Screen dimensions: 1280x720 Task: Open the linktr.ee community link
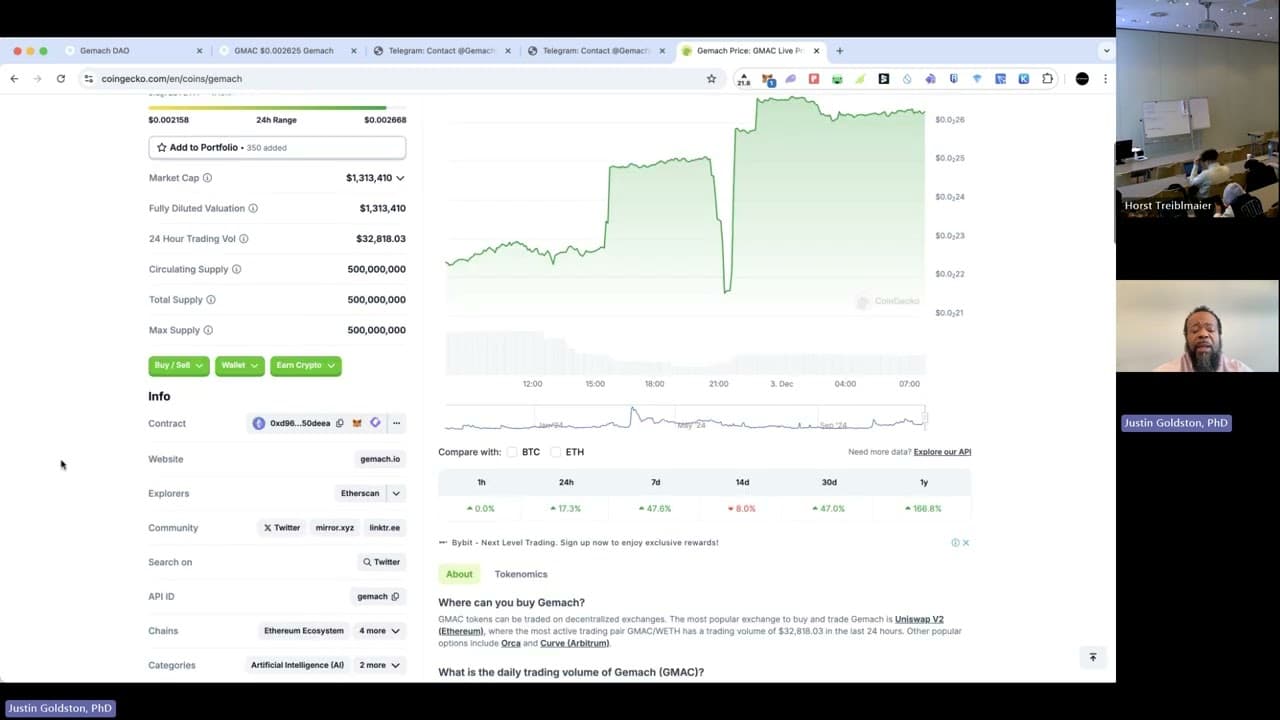click(384, 528)
